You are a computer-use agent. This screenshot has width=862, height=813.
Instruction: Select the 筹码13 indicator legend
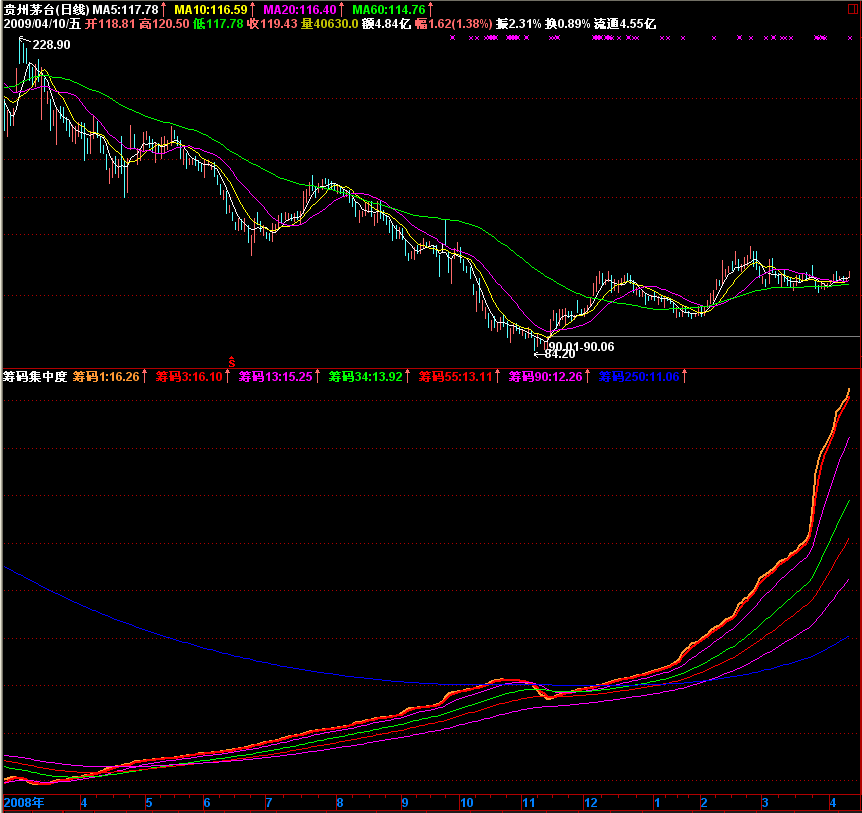tap(276, 377)
